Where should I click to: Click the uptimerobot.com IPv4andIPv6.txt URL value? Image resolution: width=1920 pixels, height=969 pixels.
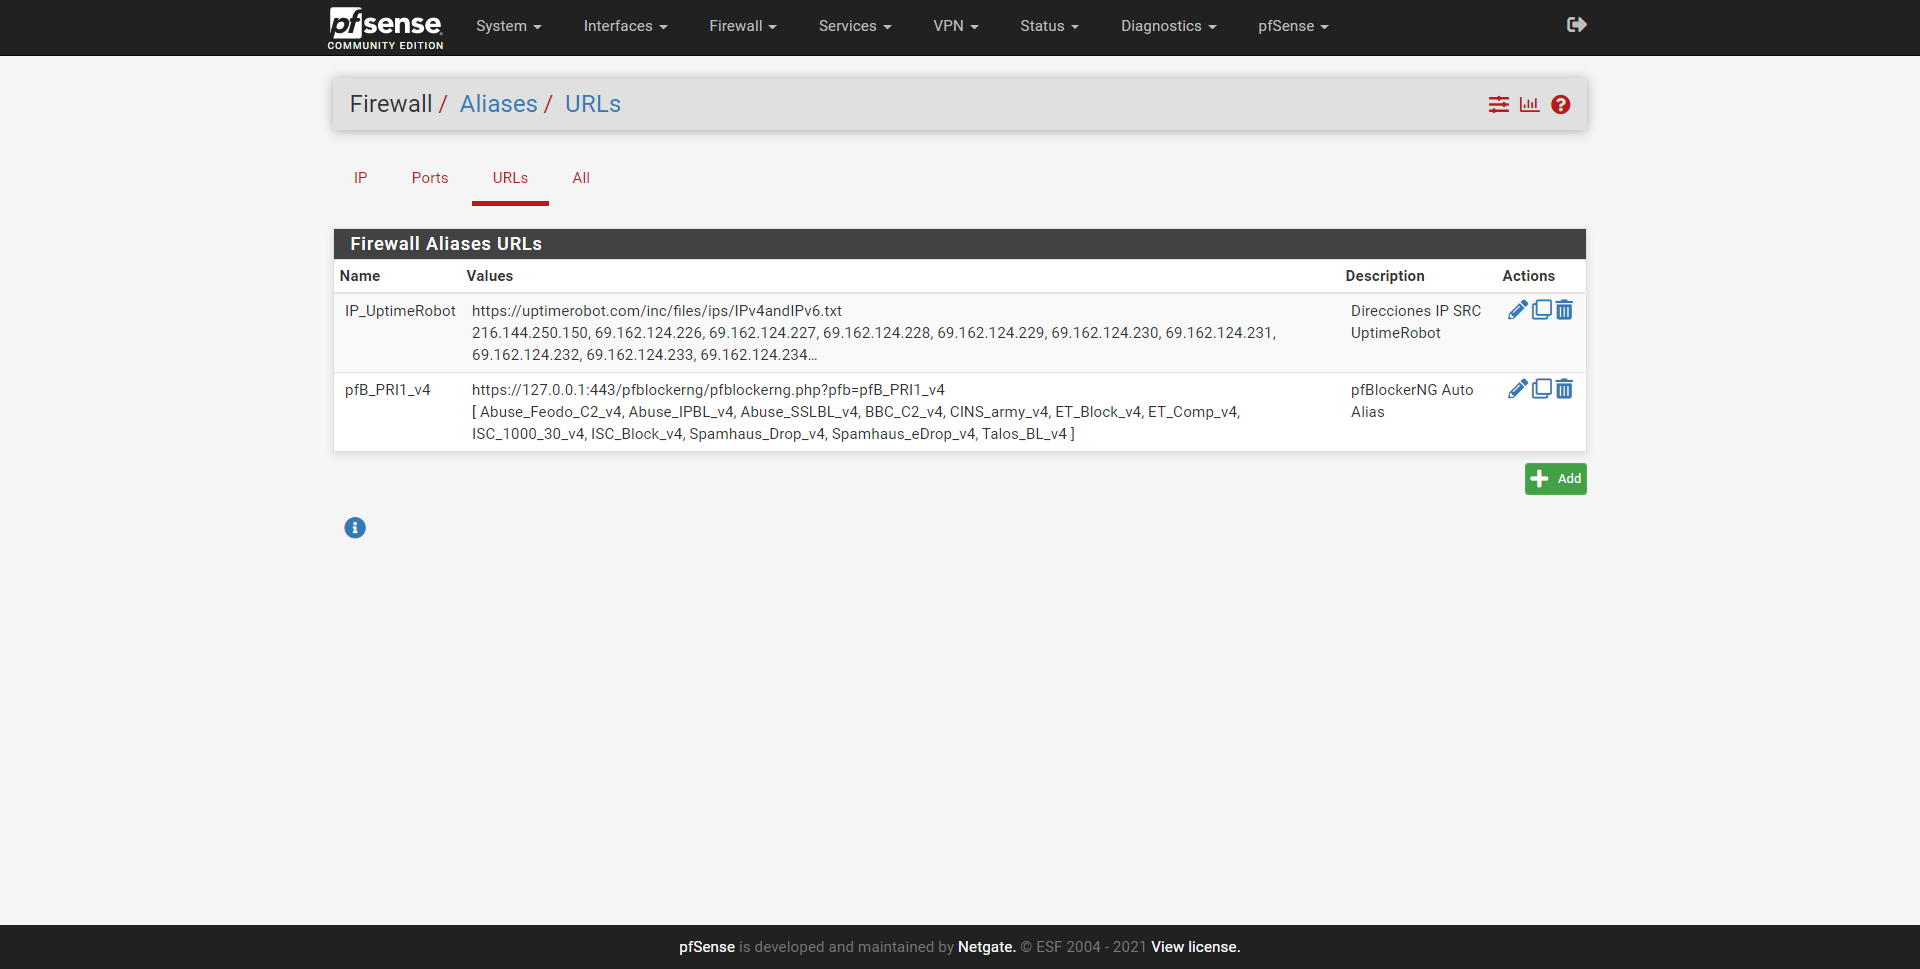(x=657, y=311)
